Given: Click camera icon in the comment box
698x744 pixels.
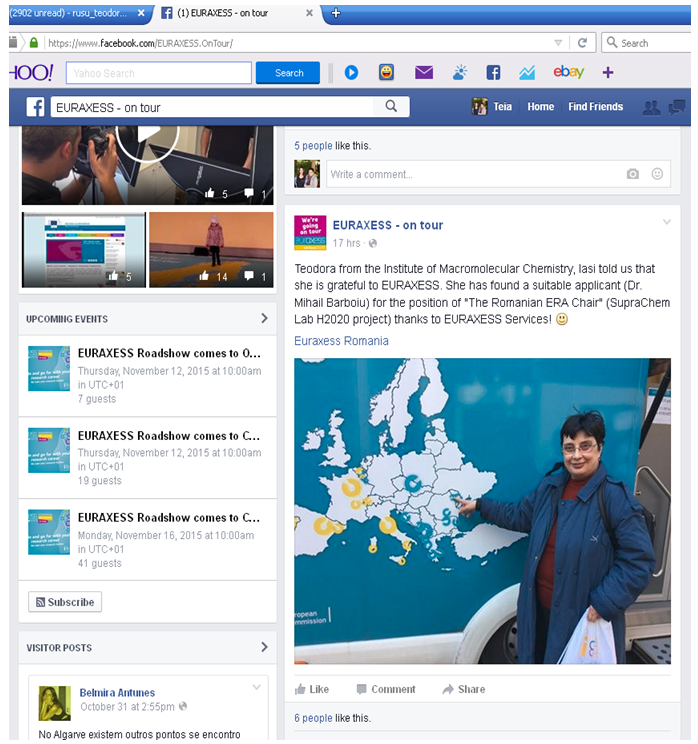Looking at the screenshot, I should click(x=633, y=174).
